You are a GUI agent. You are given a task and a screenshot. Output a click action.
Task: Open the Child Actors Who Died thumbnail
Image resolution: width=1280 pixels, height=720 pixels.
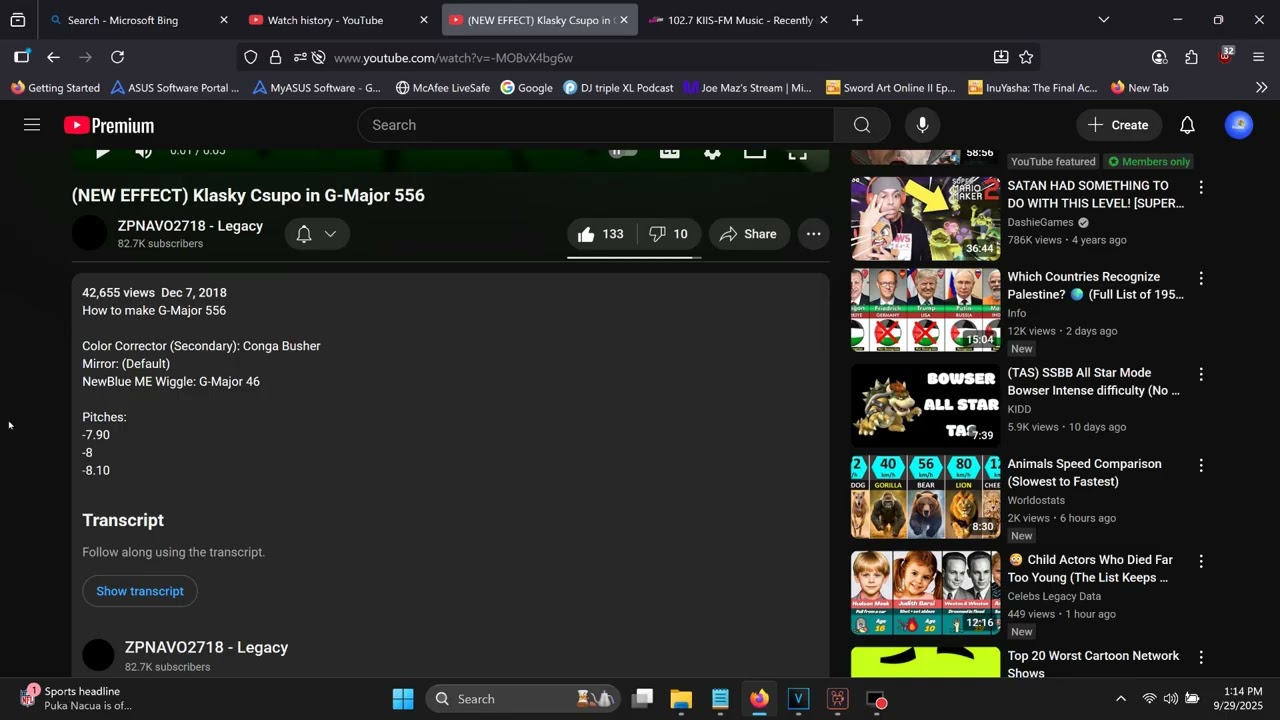pos(925,593)
